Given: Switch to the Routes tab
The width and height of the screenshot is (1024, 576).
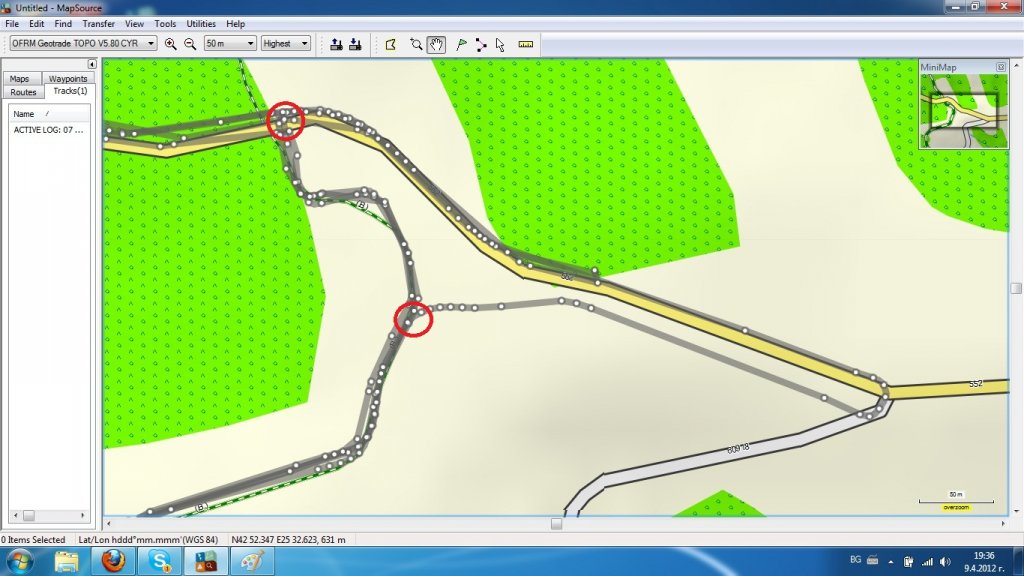Looking at the screenshot, I should point(24,92).
